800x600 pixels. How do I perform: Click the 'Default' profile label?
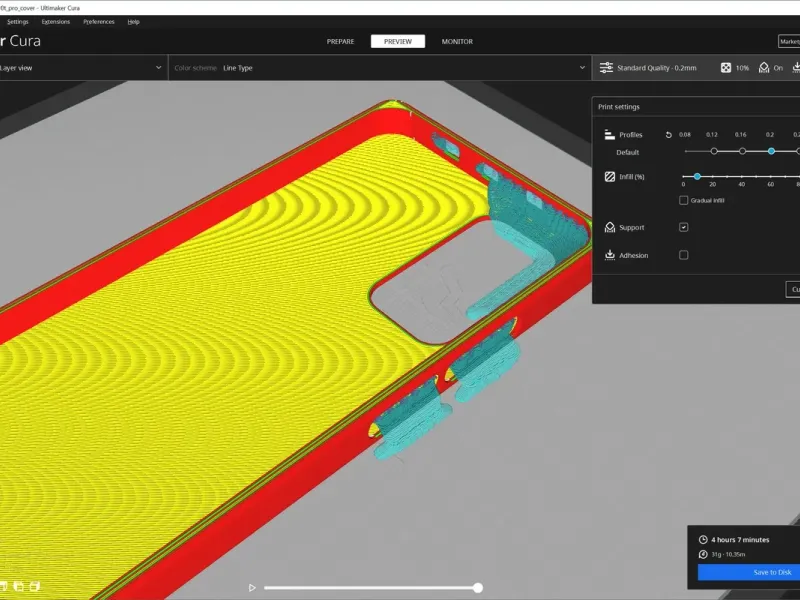pyautogui.click(x=628, y=152)
